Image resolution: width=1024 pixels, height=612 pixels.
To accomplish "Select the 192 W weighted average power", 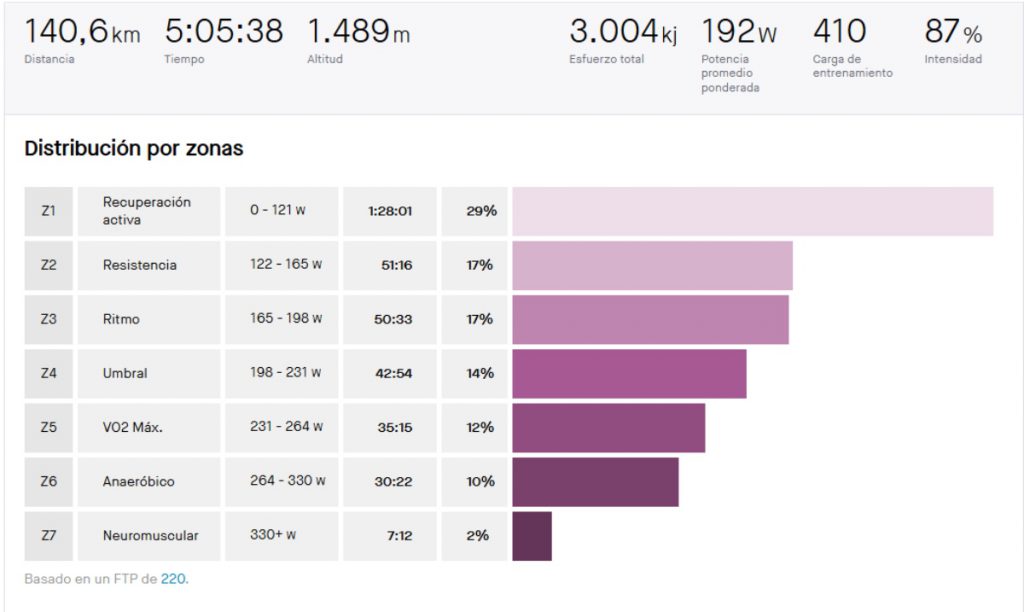I will click(739, 32).
